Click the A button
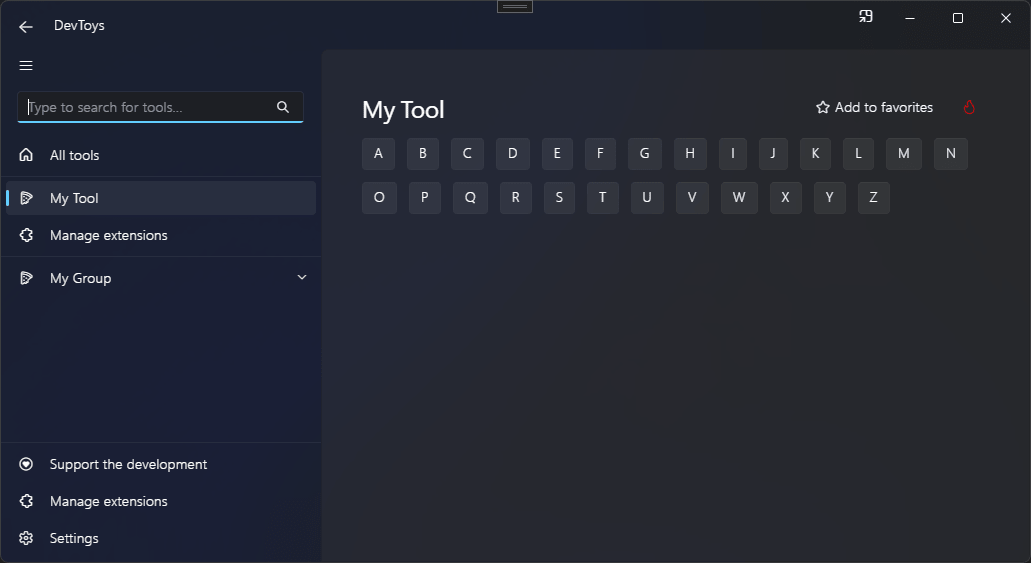This screenshot has height=563, width=1031. tap(378, 154)
